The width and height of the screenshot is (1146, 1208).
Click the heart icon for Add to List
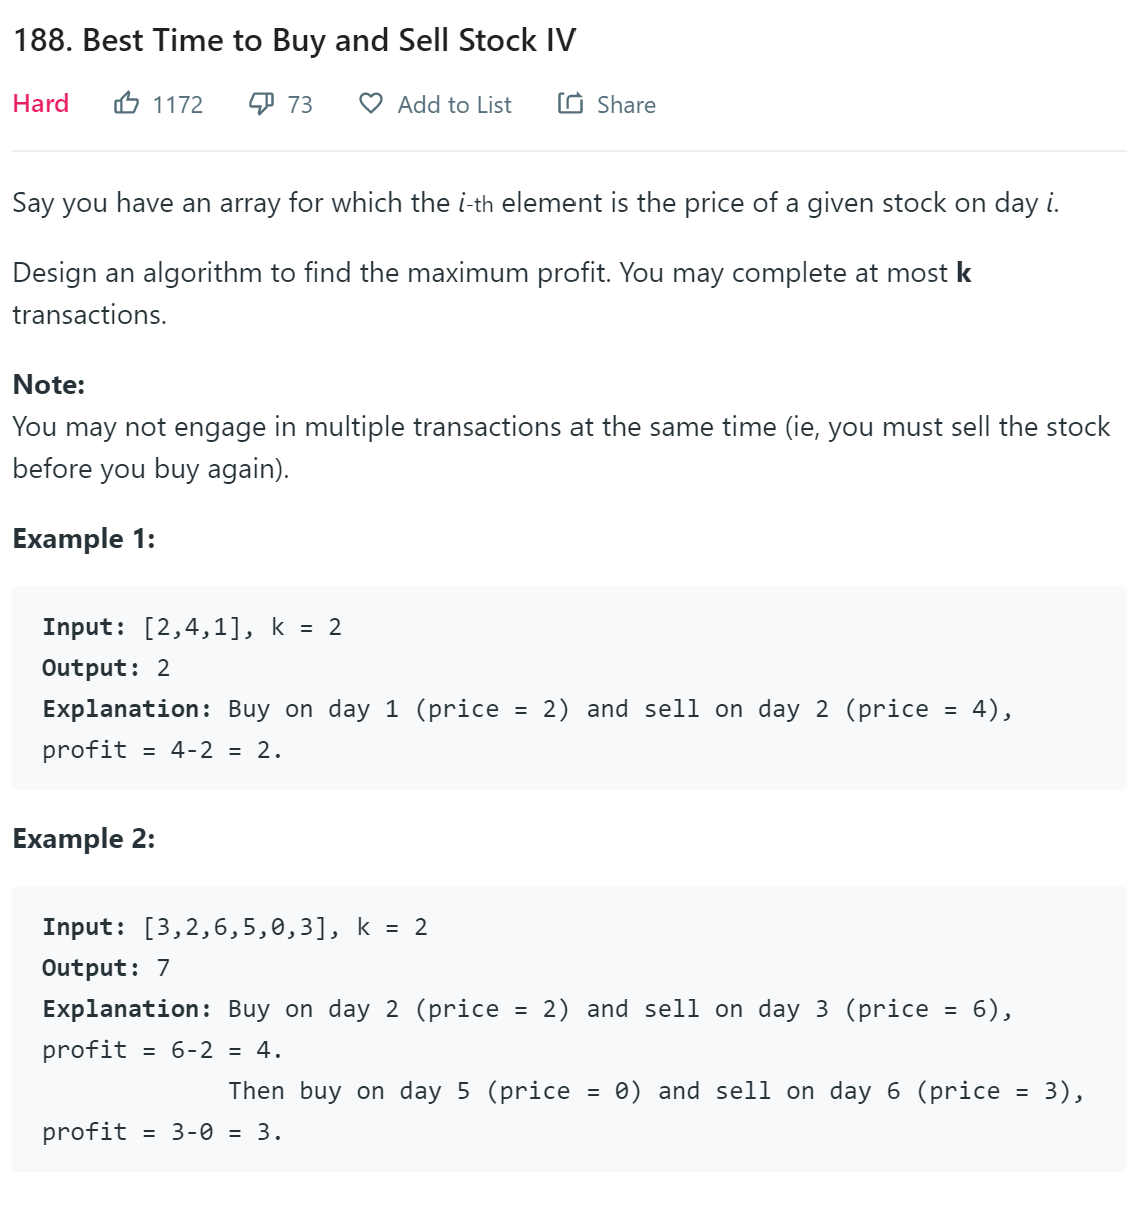[371, 103]
